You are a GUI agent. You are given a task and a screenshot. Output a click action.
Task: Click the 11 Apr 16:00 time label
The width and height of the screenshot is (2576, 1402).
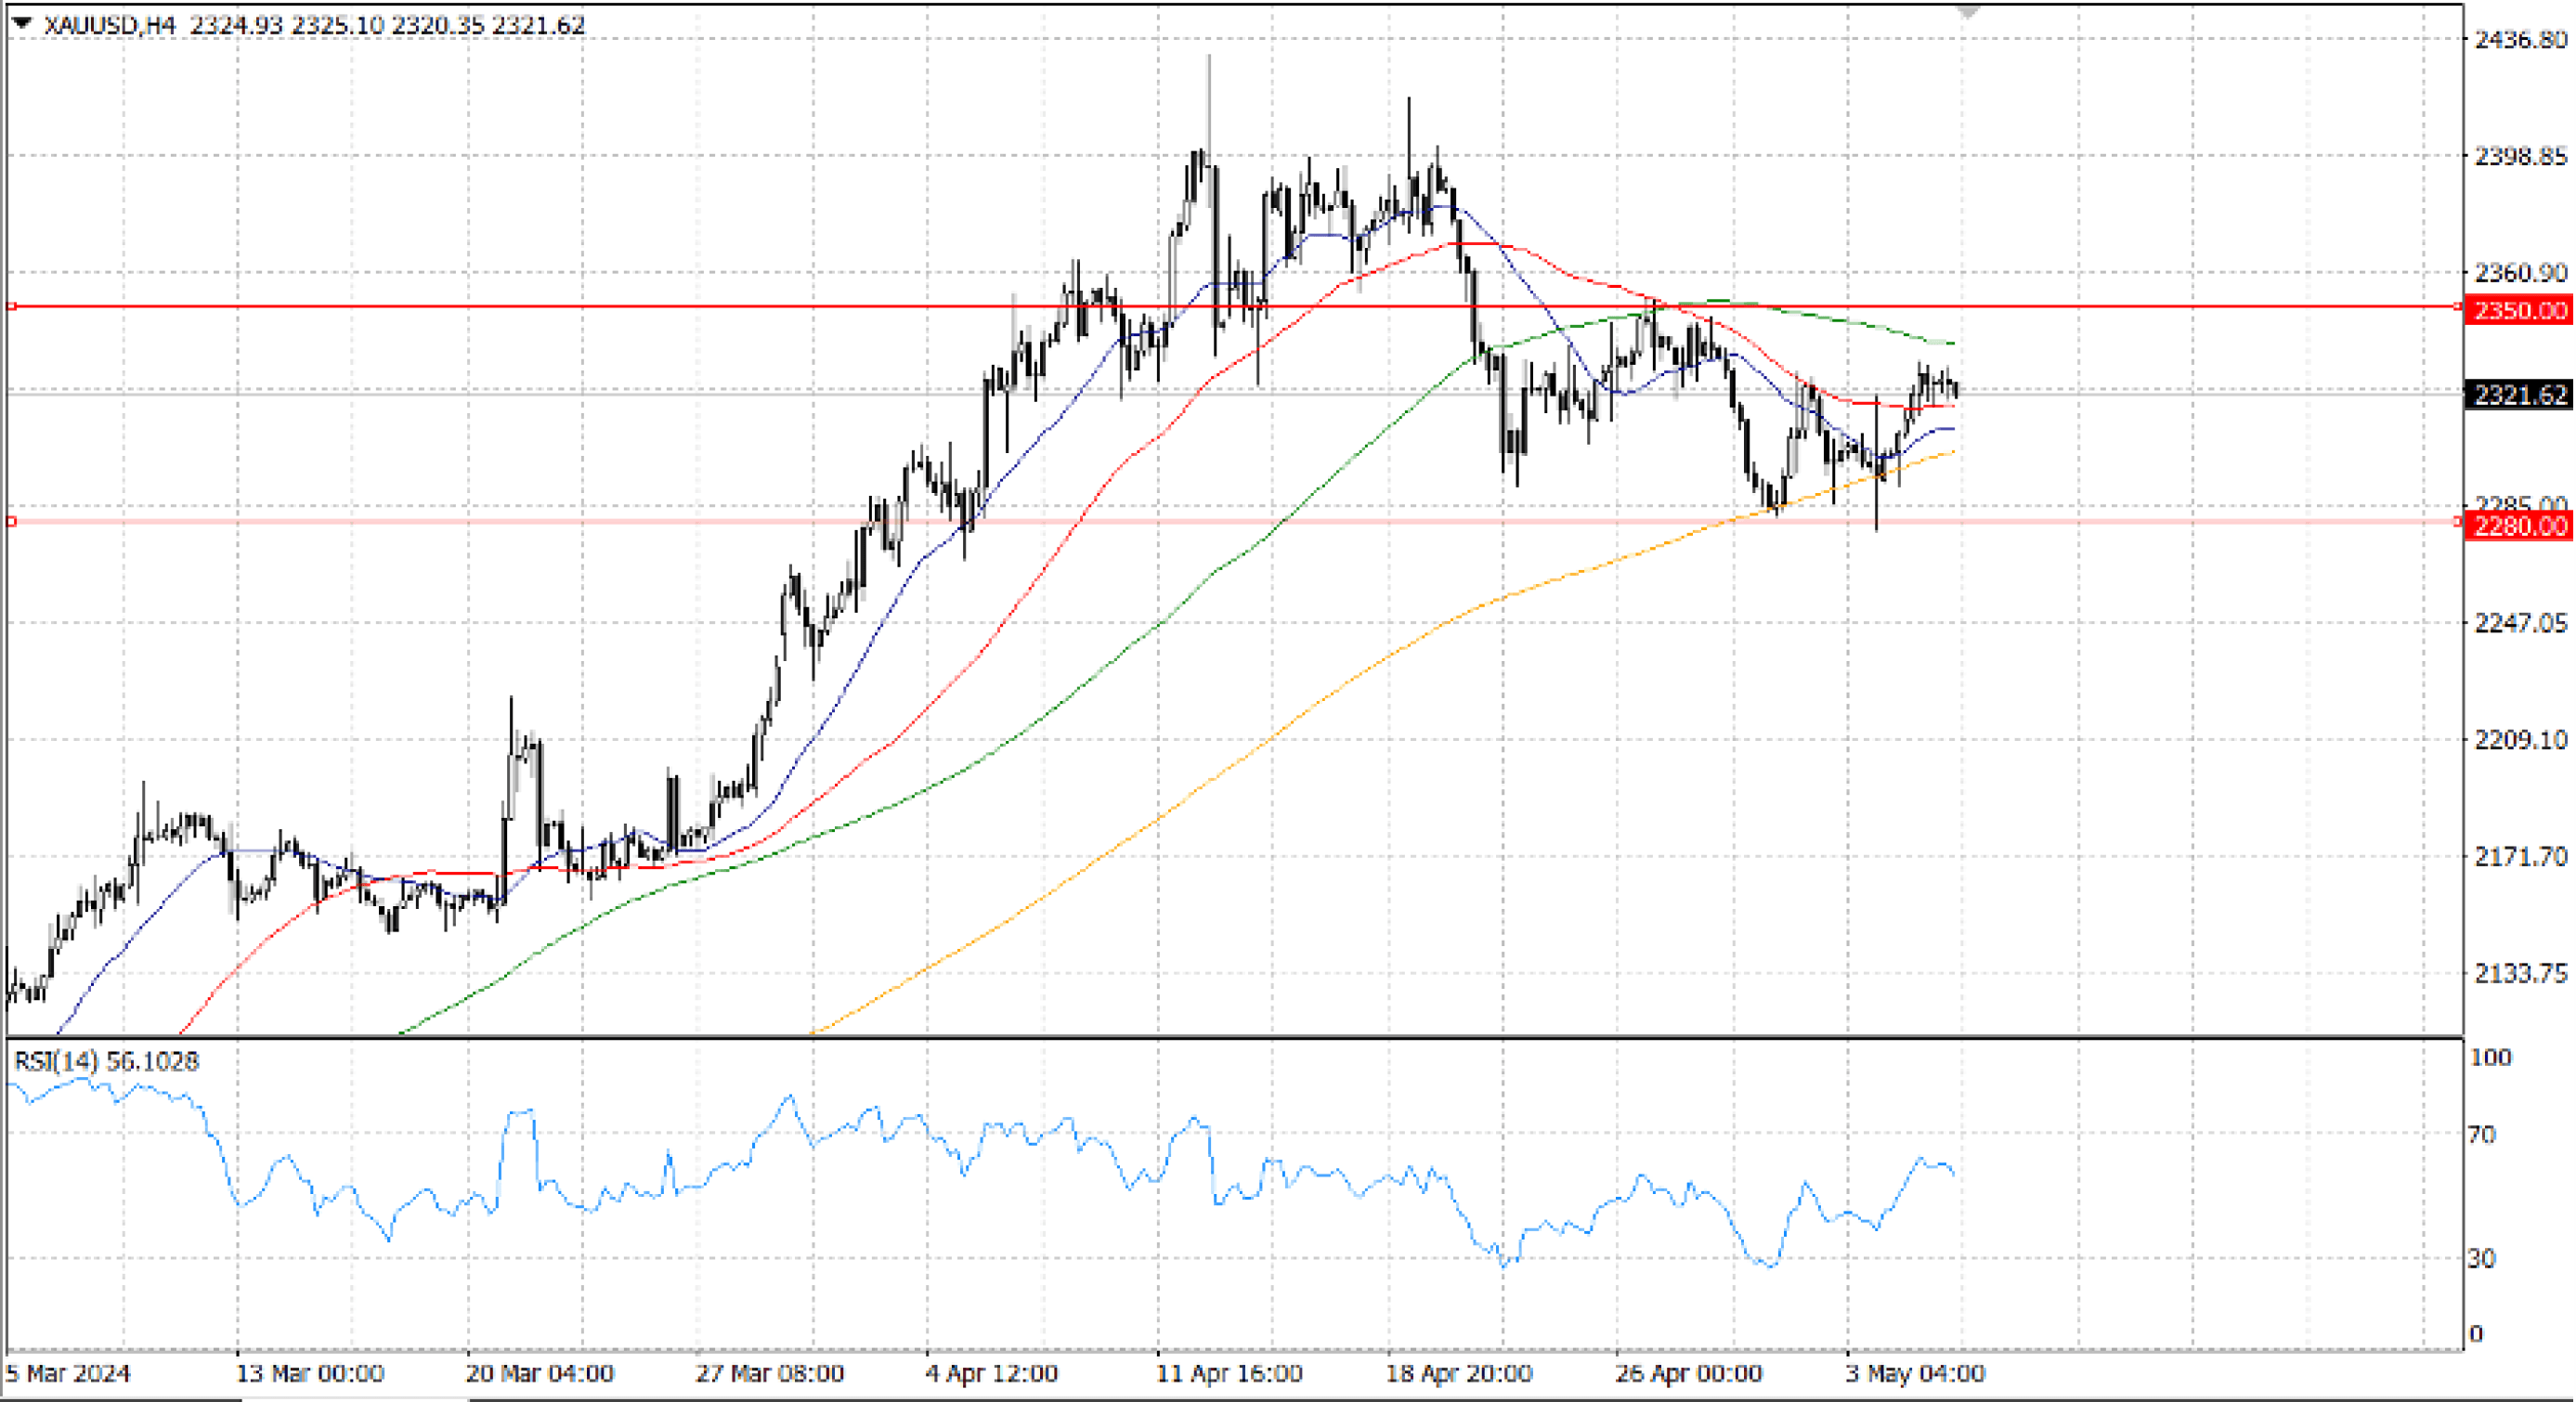click(x=1229, y=1373)
